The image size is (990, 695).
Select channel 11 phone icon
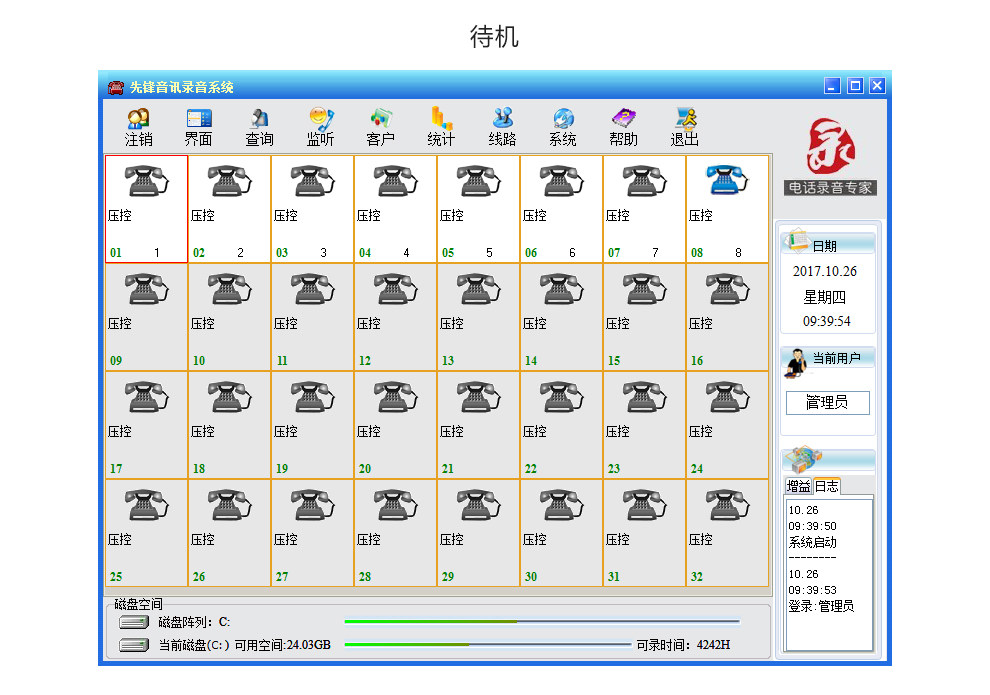(313, 289)
